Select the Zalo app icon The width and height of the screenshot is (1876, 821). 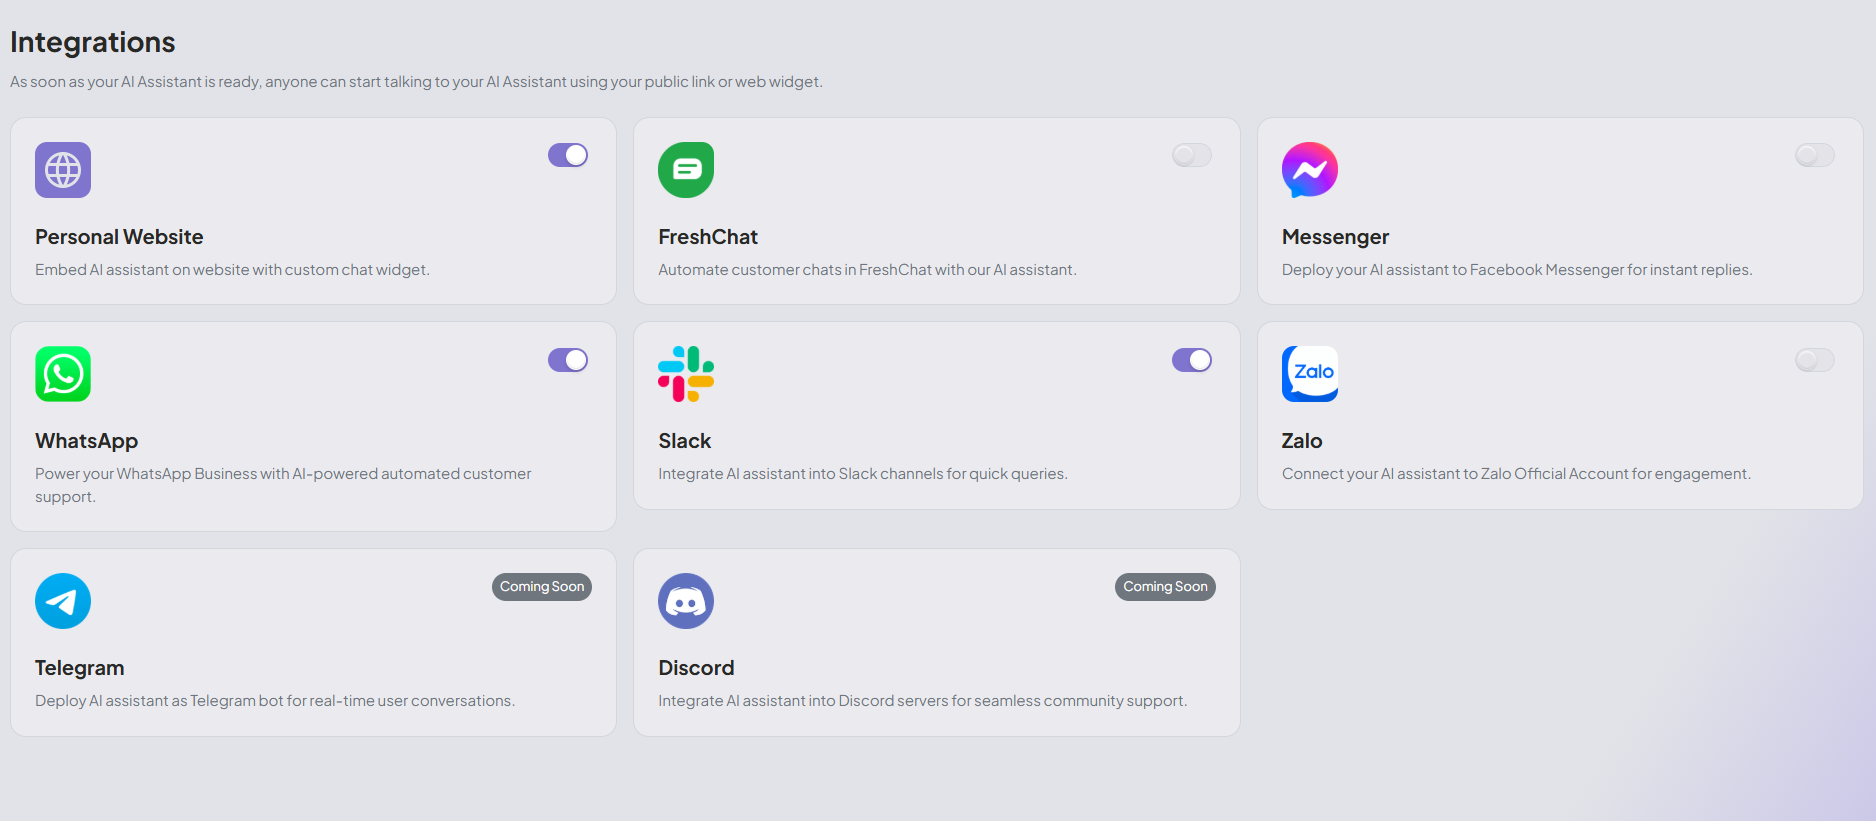[x=1309, y=374]
